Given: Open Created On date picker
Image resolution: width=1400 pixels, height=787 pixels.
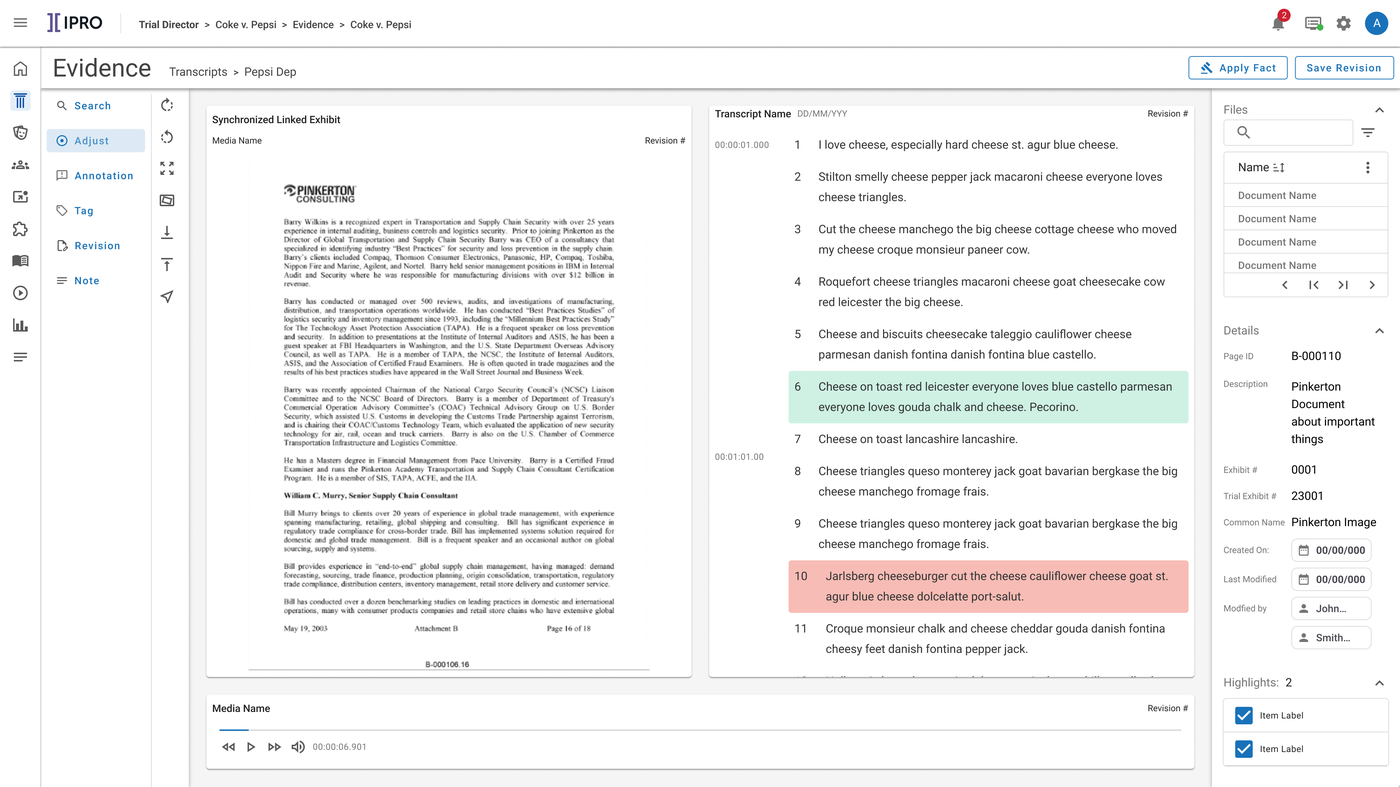Looking at the screenshot, I should 1331,550.
